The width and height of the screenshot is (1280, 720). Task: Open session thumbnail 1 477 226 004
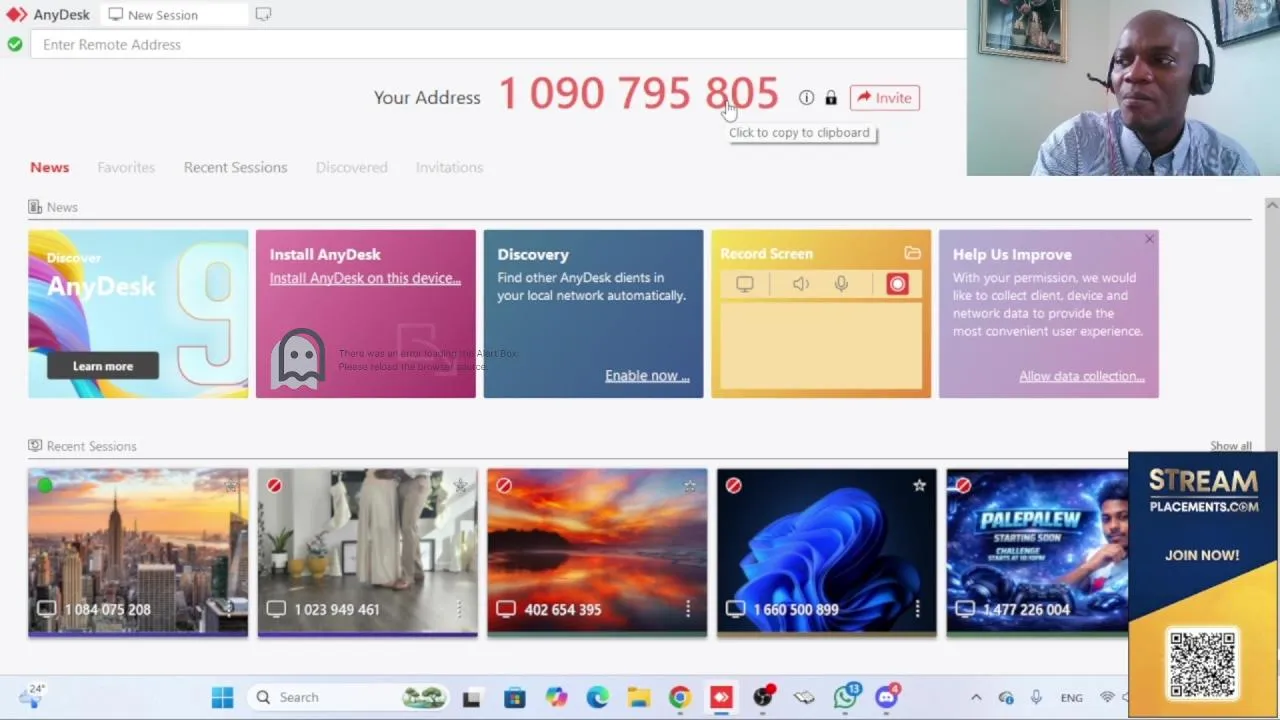pos(1037,552)
